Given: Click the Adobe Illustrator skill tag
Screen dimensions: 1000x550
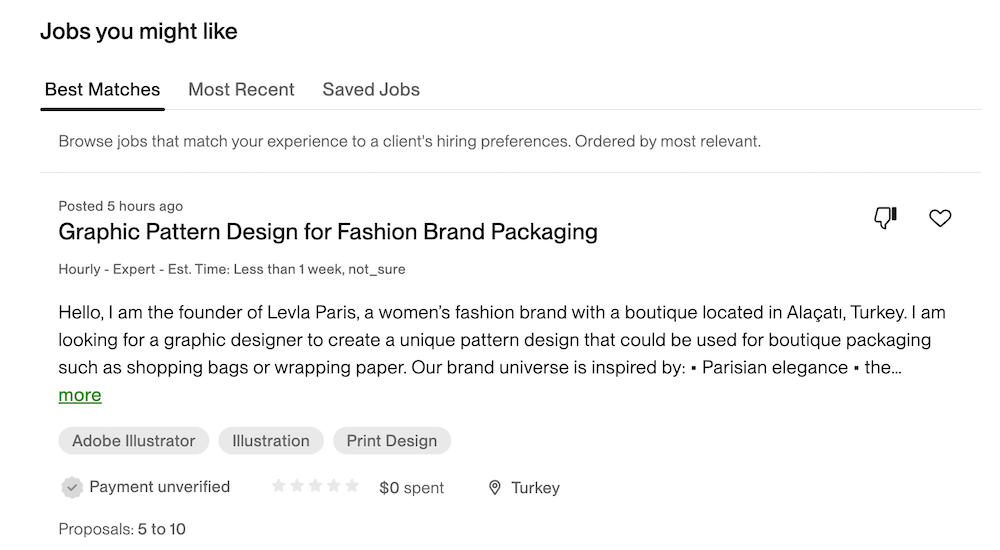Looking at the screenshot, I should point(133,440).
